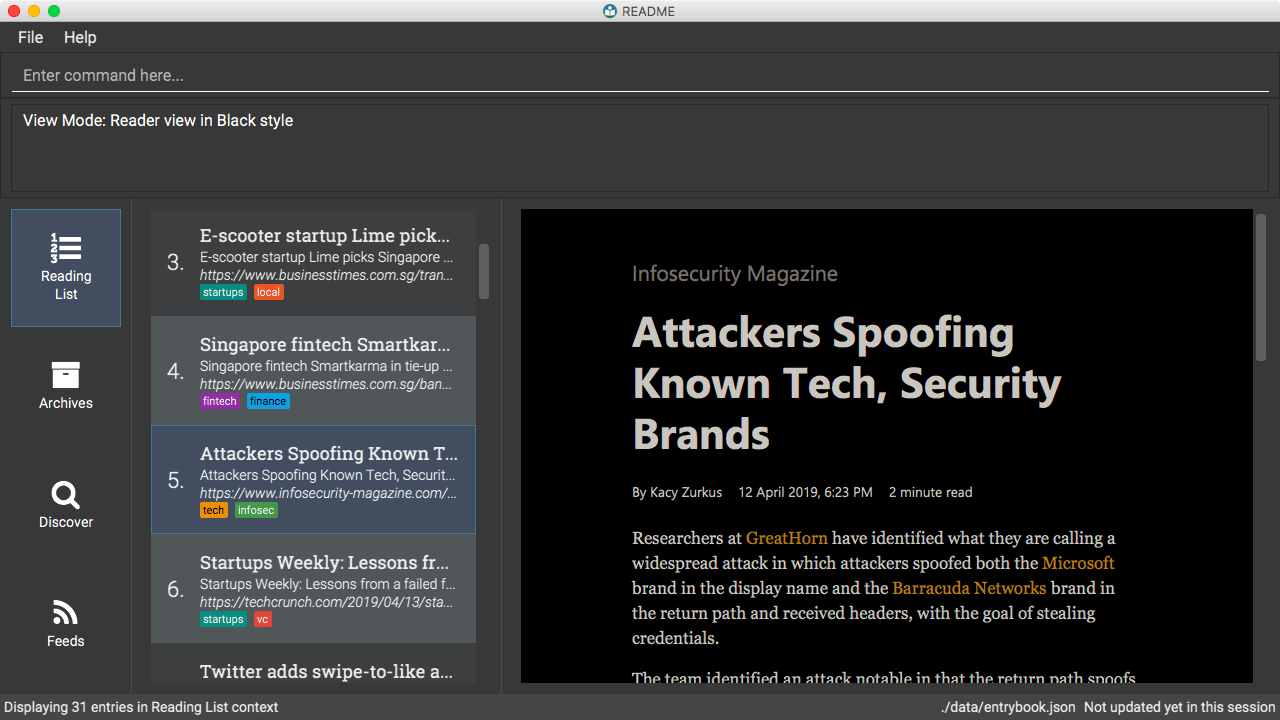Select entry 3 E-scooter startup Lime

click(x=313, y=262)
